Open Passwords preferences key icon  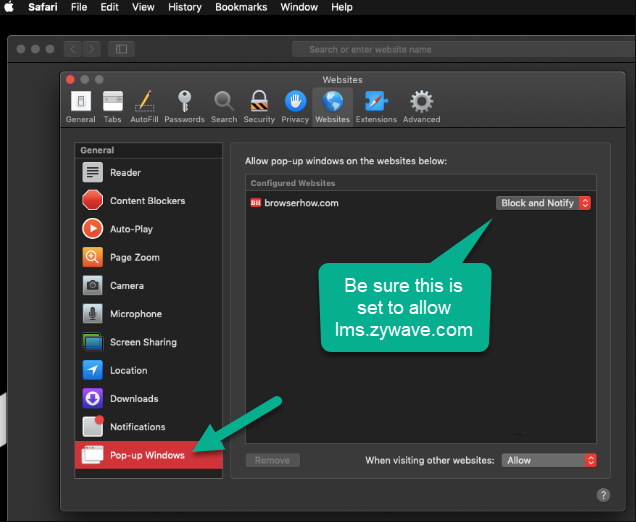point(184,106)
